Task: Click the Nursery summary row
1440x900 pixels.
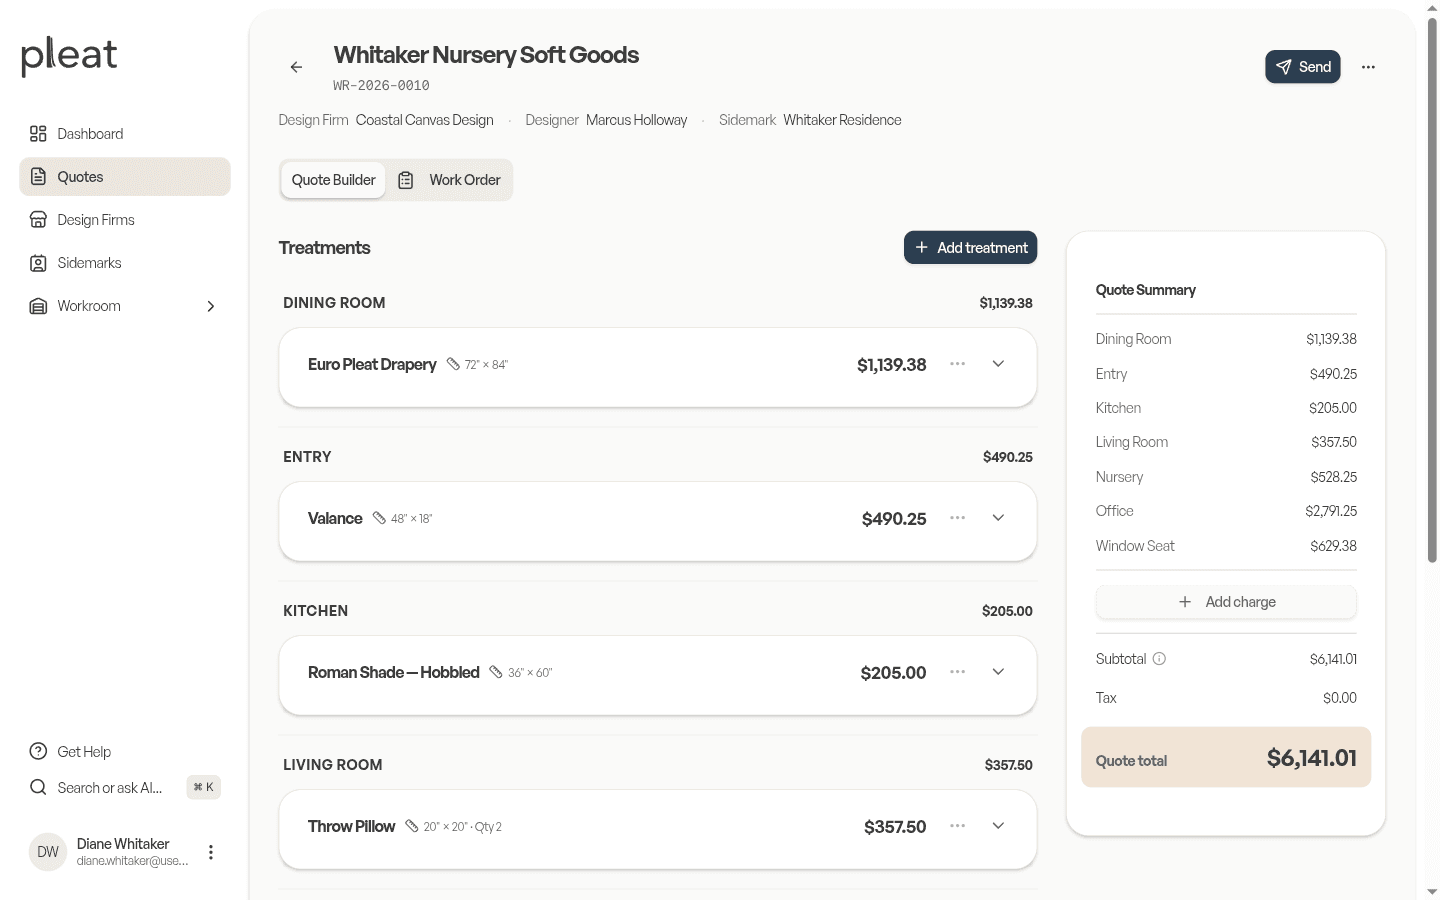Action: [x=1226, y=477]
